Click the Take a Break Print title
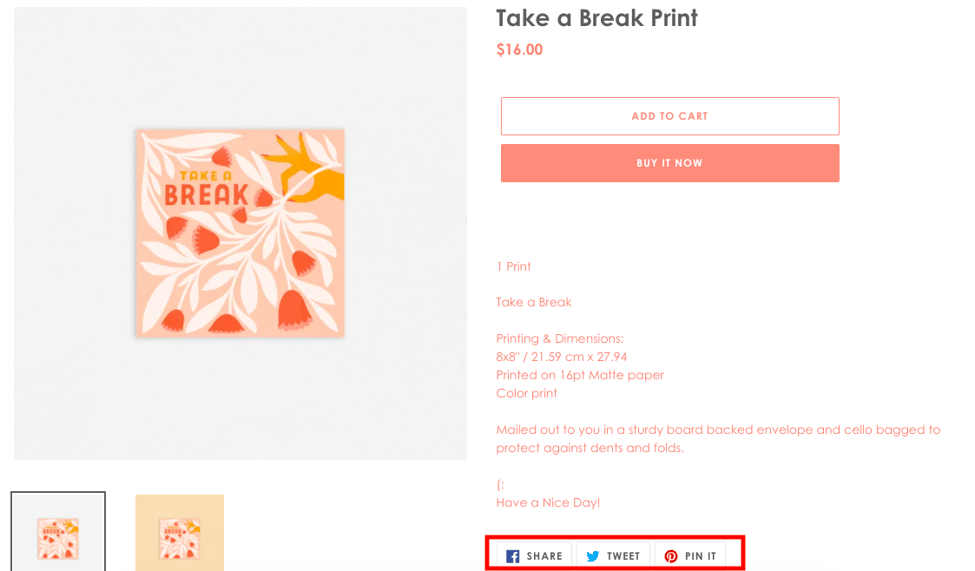This screenshot has width=975, height=571. (596, 18)
